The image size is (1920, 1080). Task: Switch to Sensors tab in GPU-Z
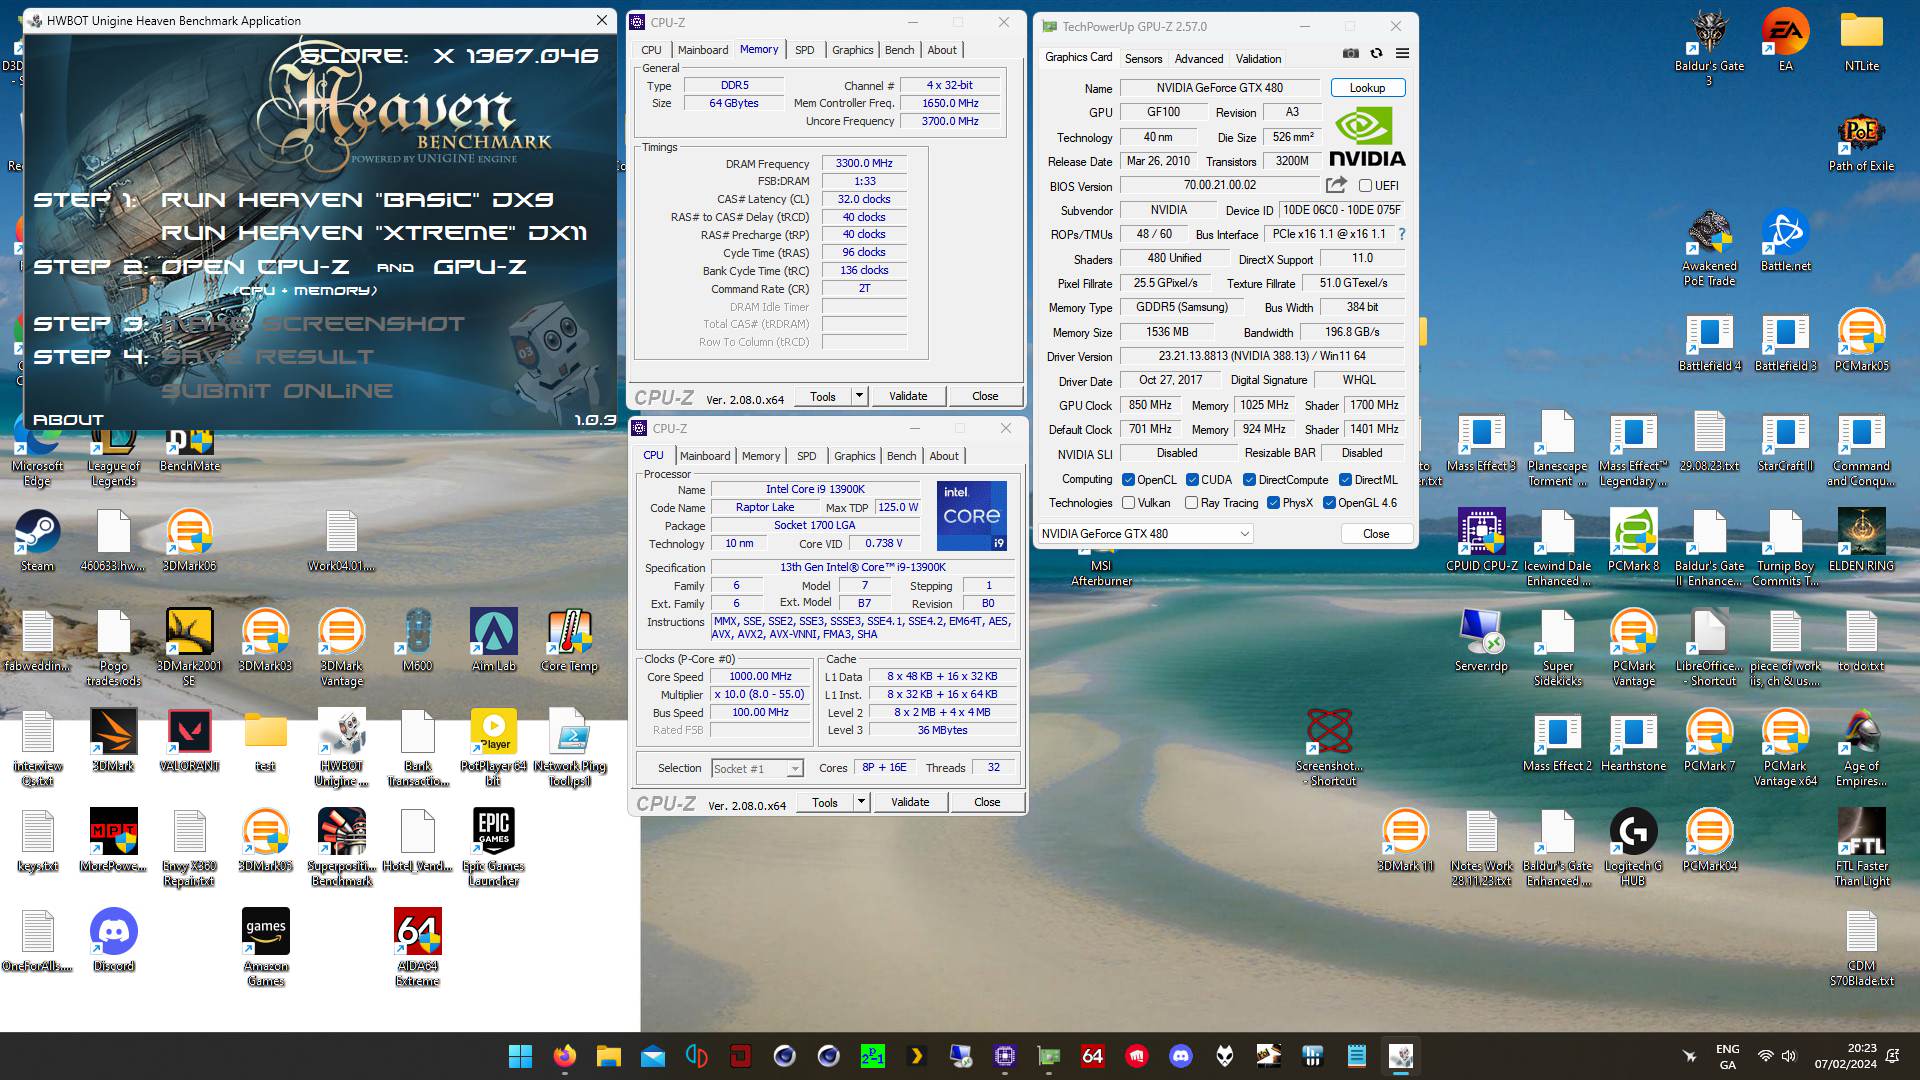[x=1143, y=58]
